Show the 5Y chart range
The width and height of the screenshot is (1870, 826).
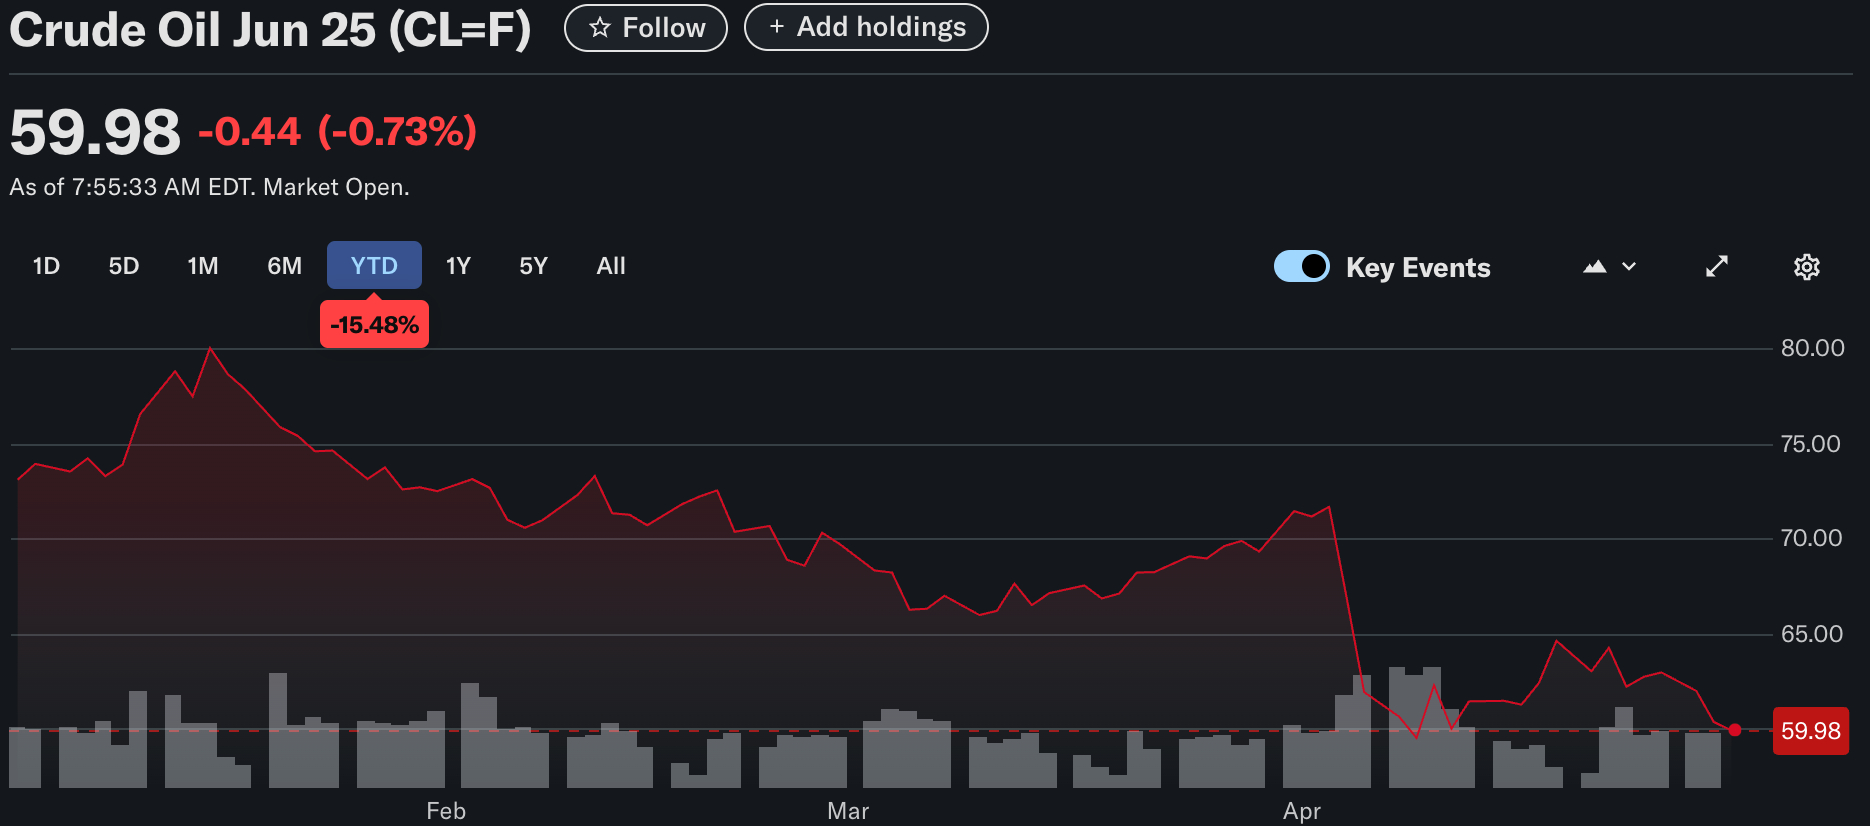533,266
